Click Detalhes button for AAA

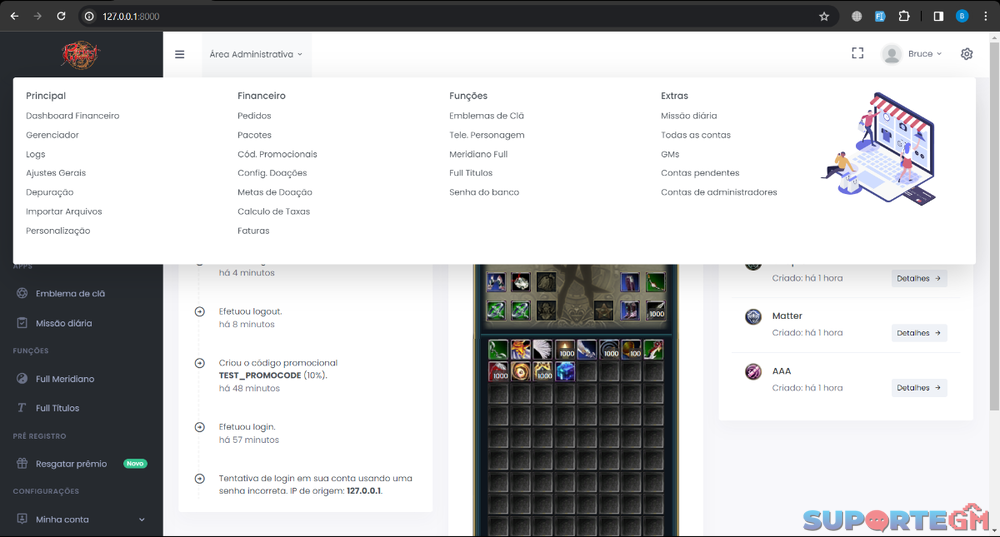(x=919, y=388)
